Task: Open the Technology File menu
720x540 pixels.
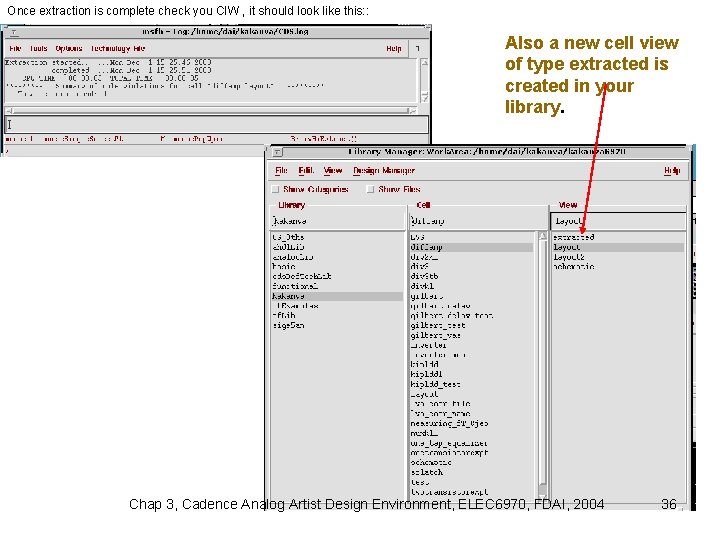Action: (118, 48)
